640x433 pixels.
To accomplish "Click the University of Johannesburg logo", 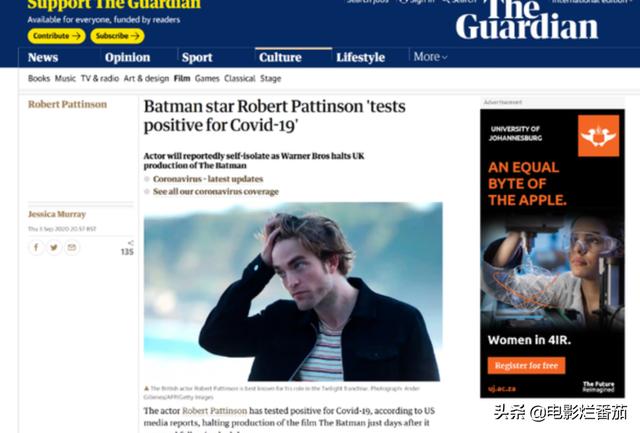I will (598, 135).
